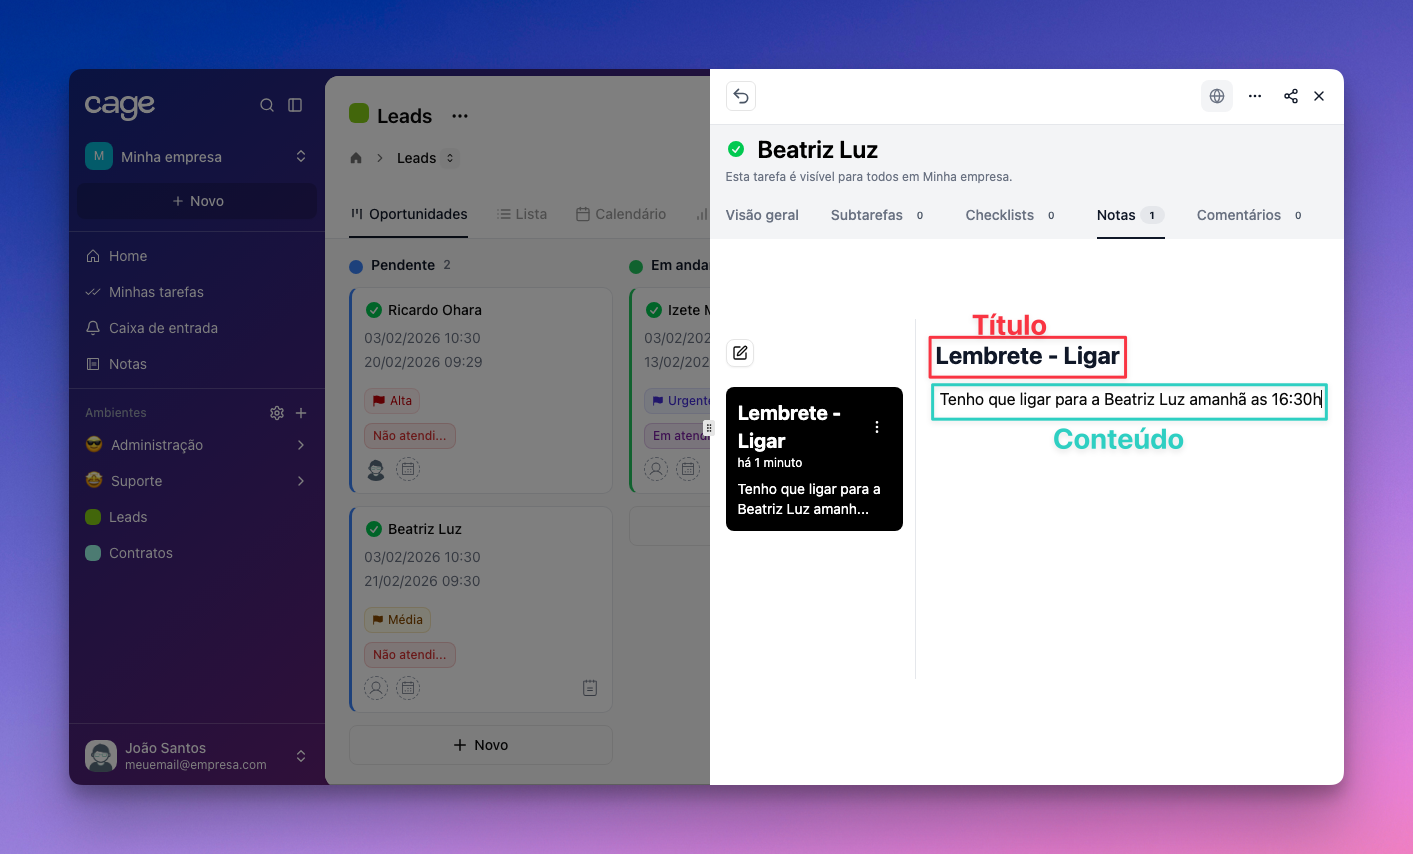The image size is (1413, 854).
Task: Open Ambientes settings gear
Action: click(277, 413)
